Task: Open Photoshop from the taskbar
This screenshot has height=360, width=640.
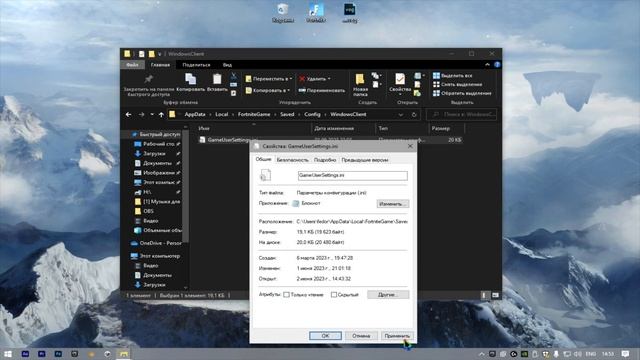Action: point(58,354)
